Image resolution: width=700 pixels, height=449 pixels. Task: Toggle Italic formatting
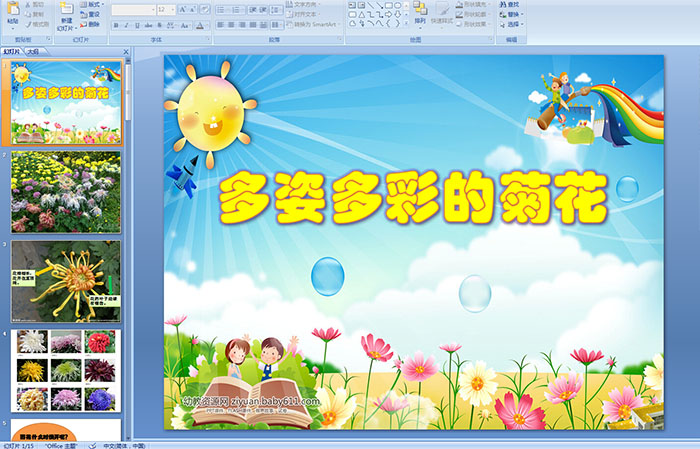(x=124, y=26)
